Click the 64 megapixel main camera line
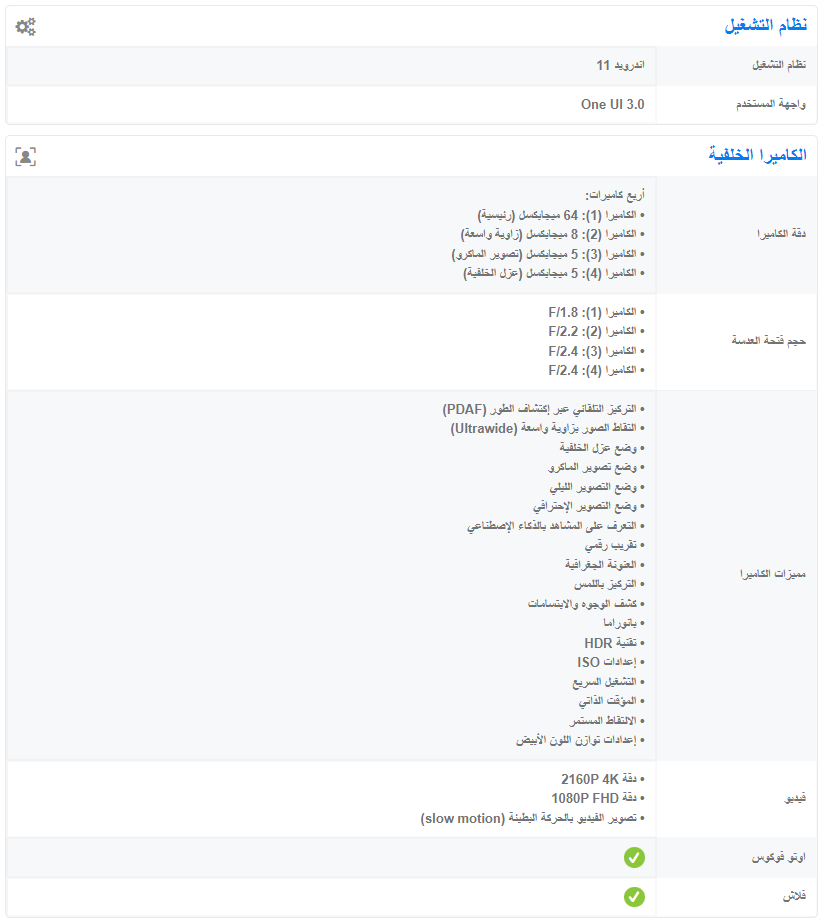The width and height of the screenshot is (825, 922). [x=562, y=215]
